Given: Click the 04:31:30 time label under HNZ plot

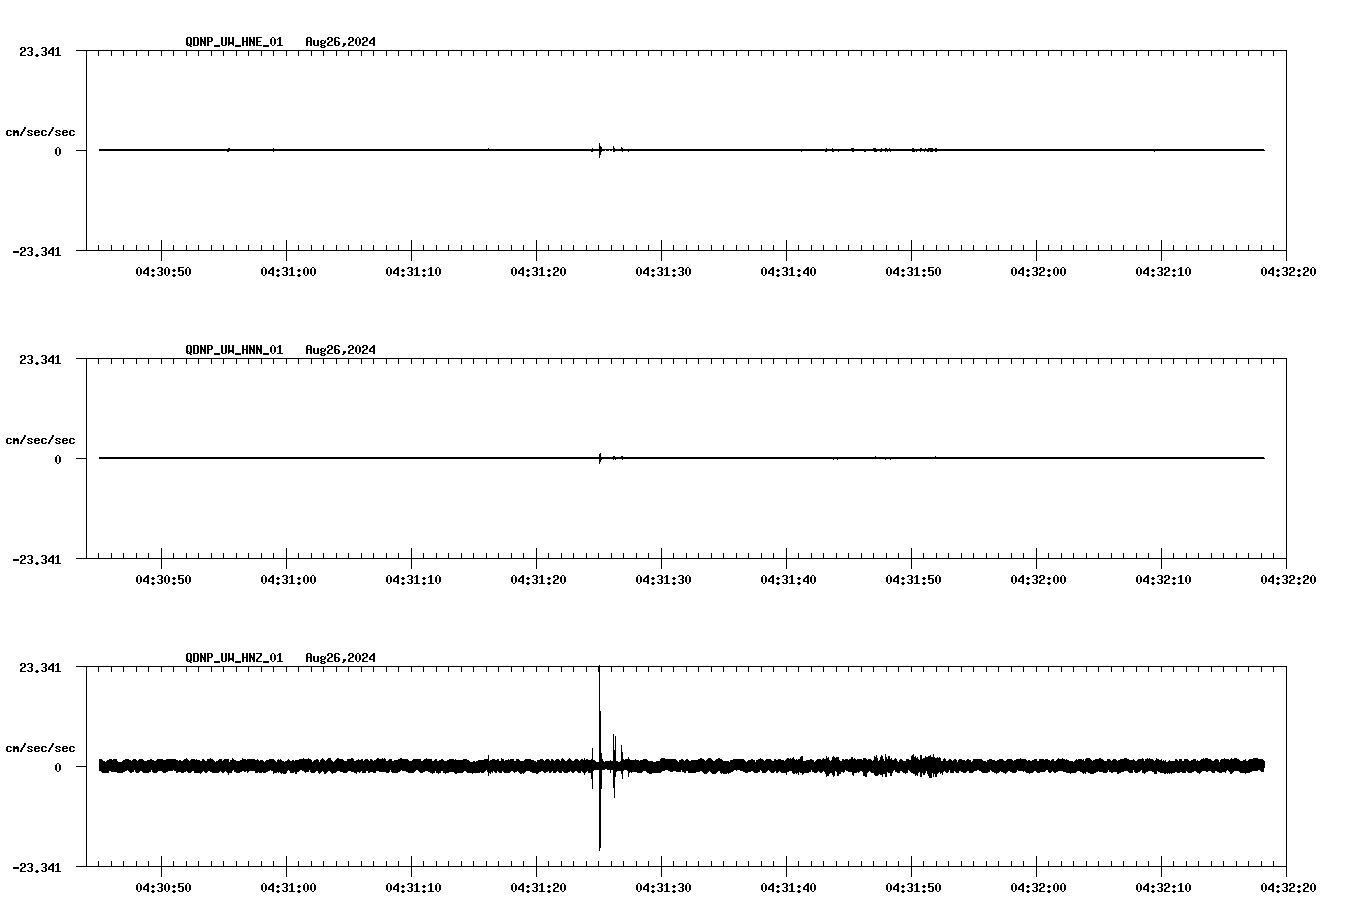Looking at the screenshot, I should 663,888.
